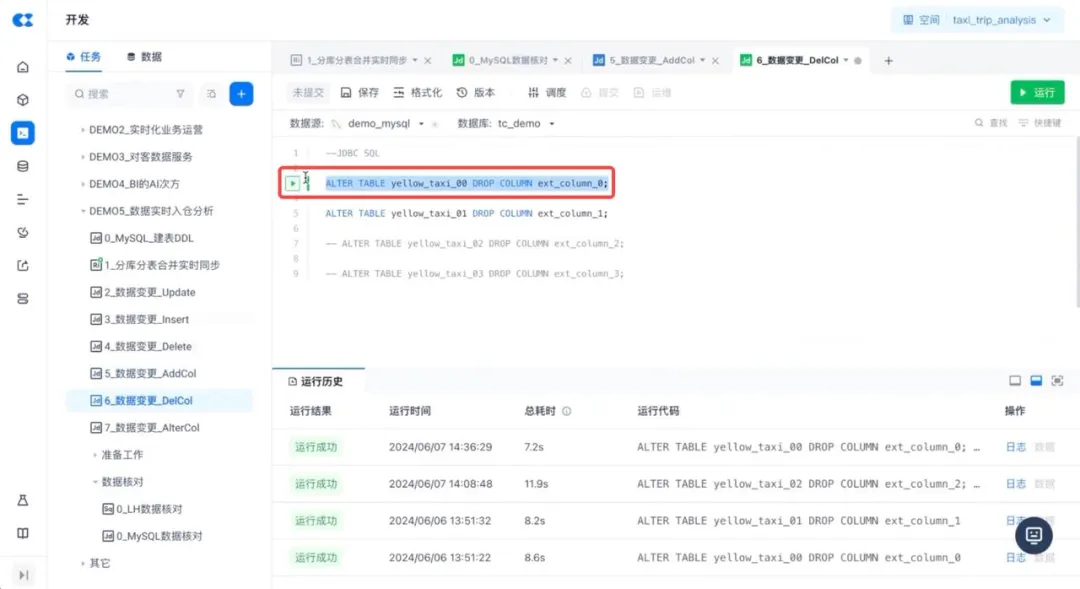1080x589 pixels.
Task: Open the chat assistant floating icon
Action: 1034,535
